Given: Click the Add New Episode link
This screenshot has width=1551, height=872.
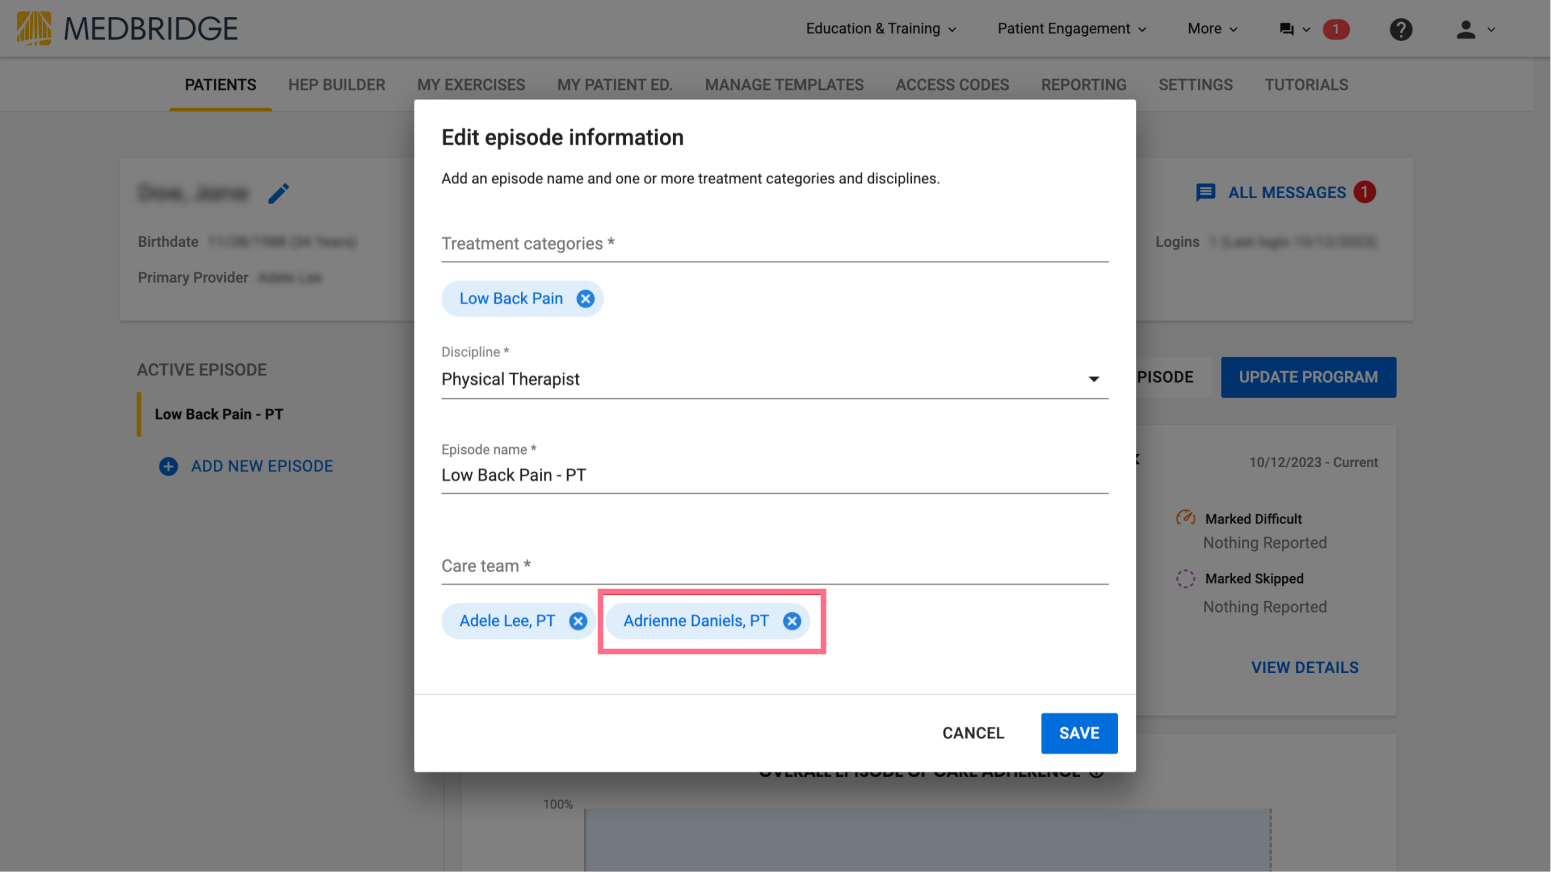Looking at the screenshot, I should coord(262,466).
